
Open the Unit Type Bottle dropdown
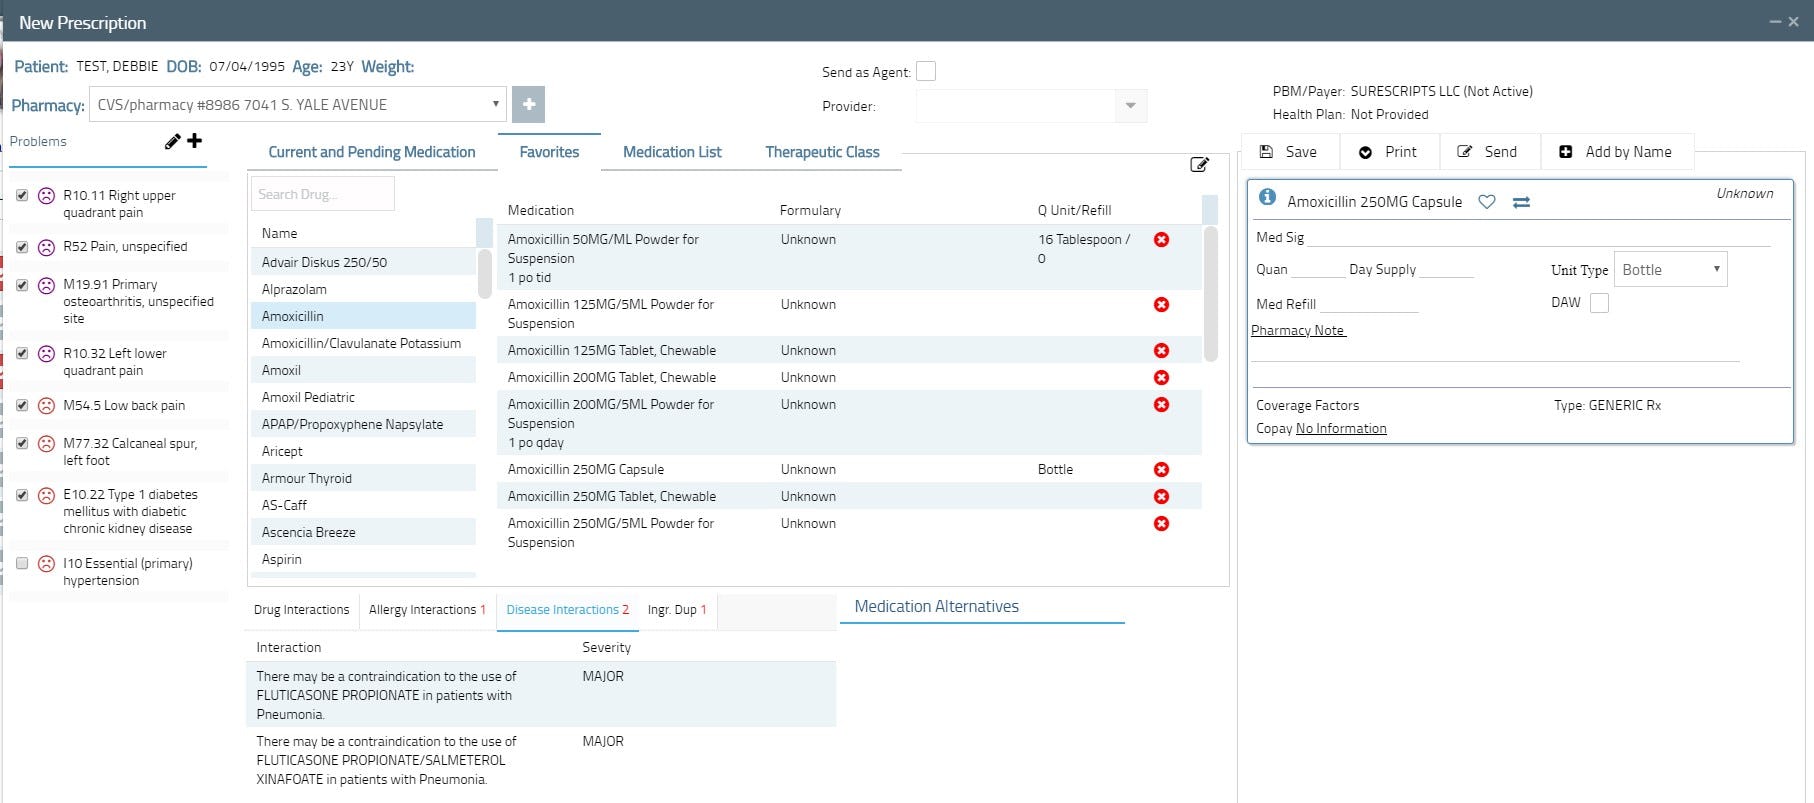(x=1670, y=270)
